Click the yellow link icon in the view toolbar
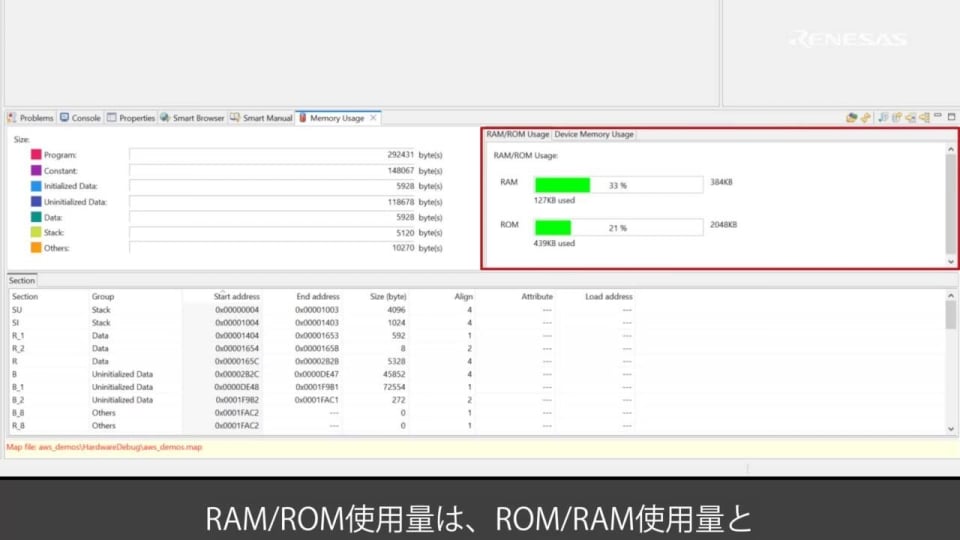The height and width of the screenshot is (540, 960). [x=866, y=118]
